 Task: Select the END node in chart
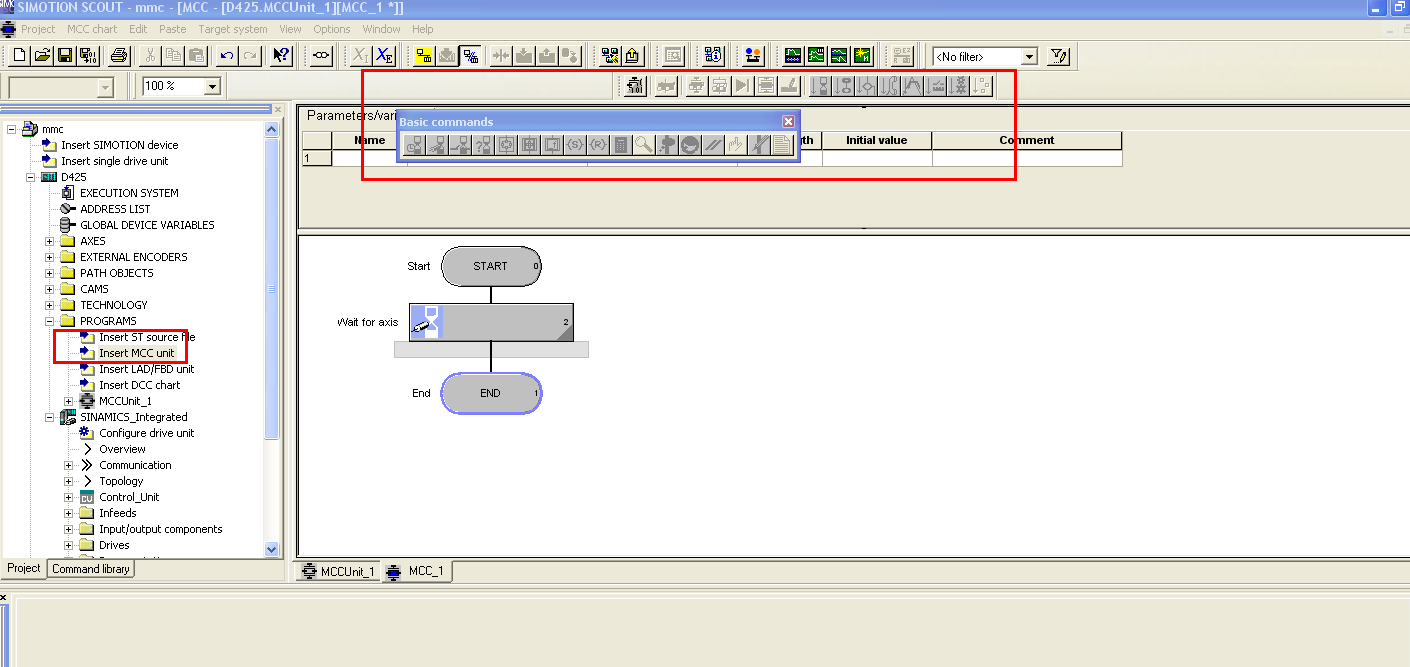click(491, 393)
